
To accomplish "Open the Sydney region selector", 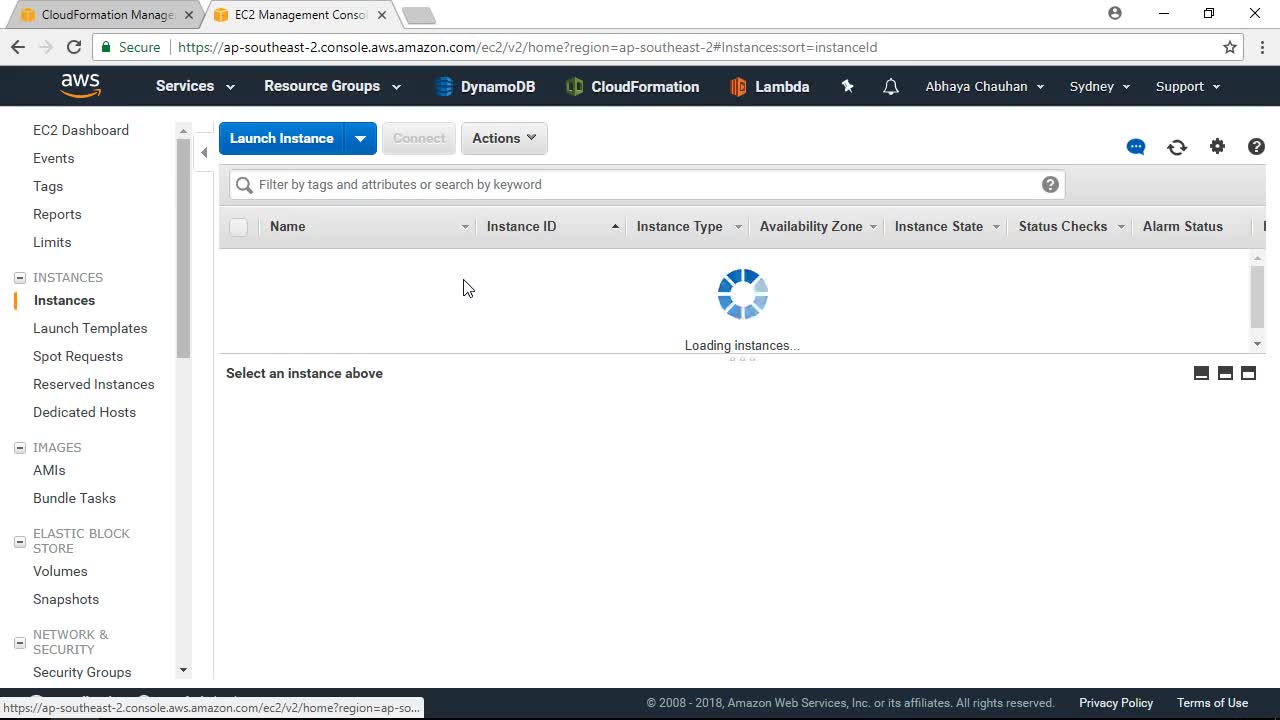I will 1100,86.
